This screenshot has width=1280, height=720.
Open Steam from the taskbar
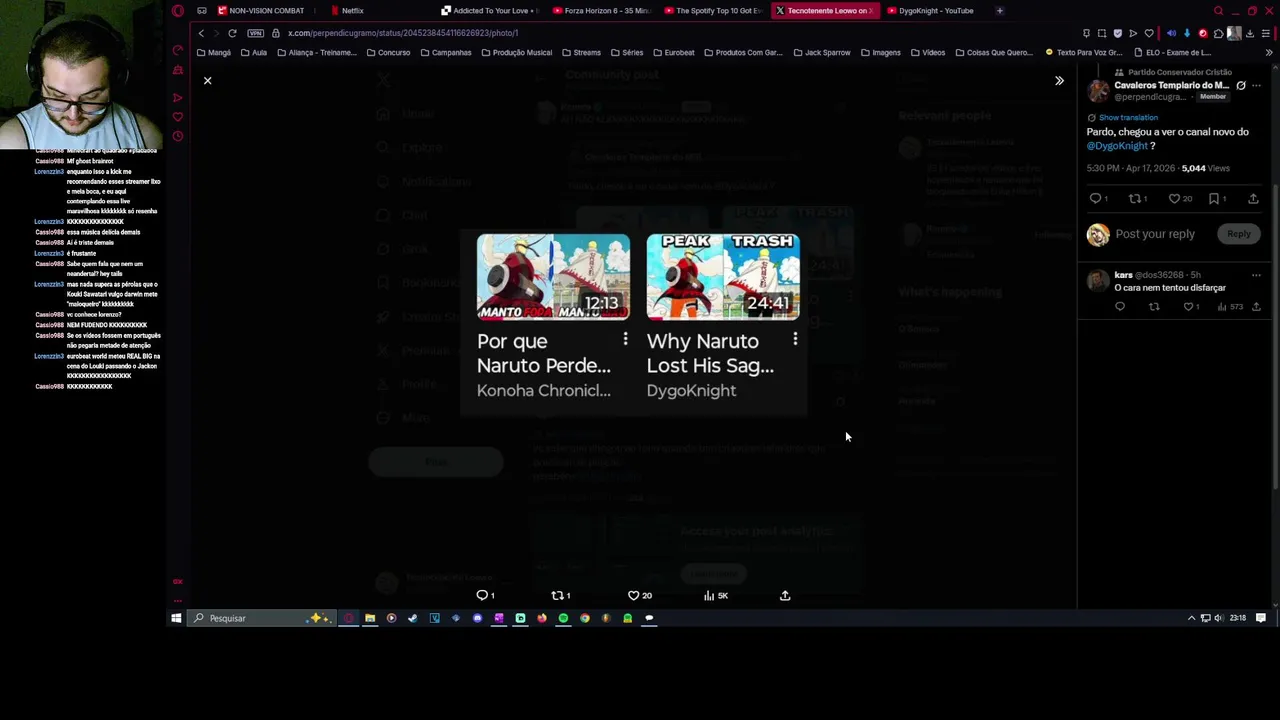pos(412,618)
